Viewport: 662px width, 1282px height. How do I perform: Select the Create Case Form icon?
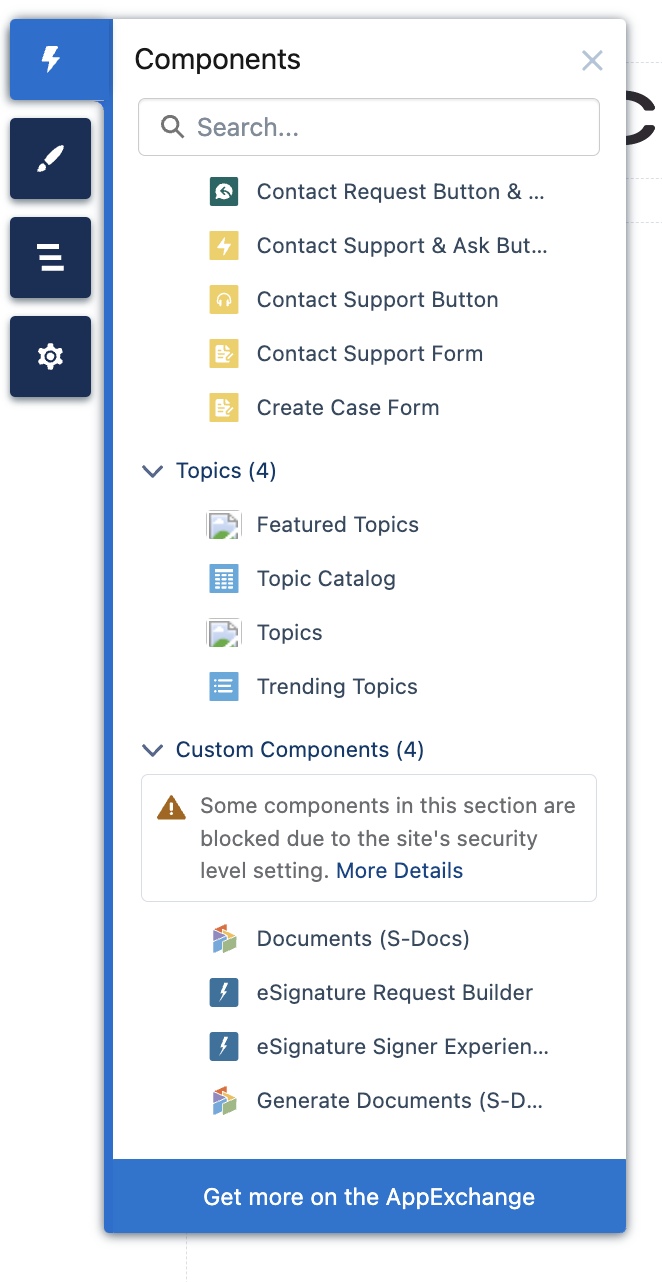(224, 407)
